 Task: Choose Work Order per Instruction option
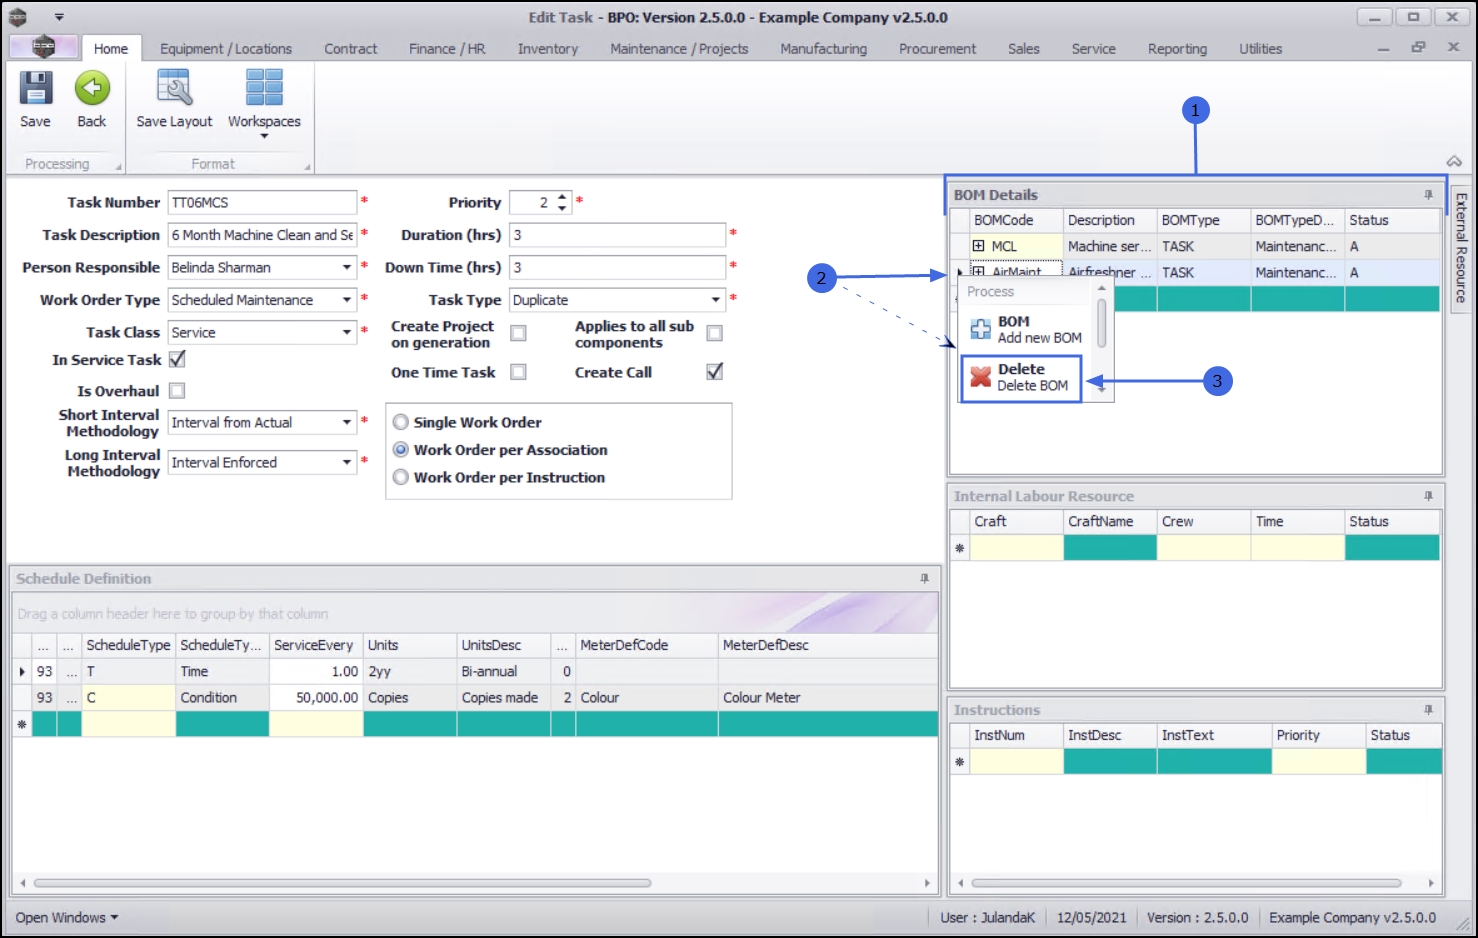tap(401, 478)
